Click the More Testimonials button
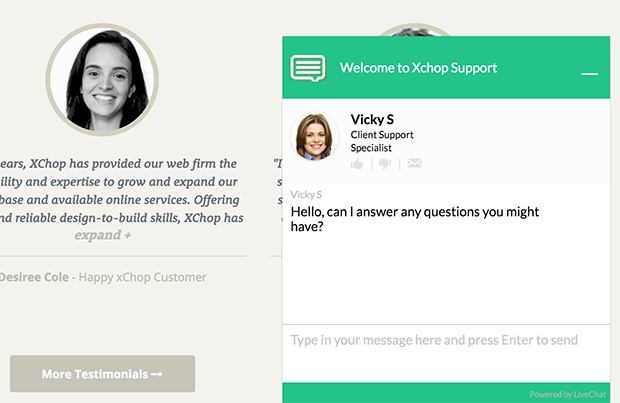The image size is (620, 403). tap(102, 374)
